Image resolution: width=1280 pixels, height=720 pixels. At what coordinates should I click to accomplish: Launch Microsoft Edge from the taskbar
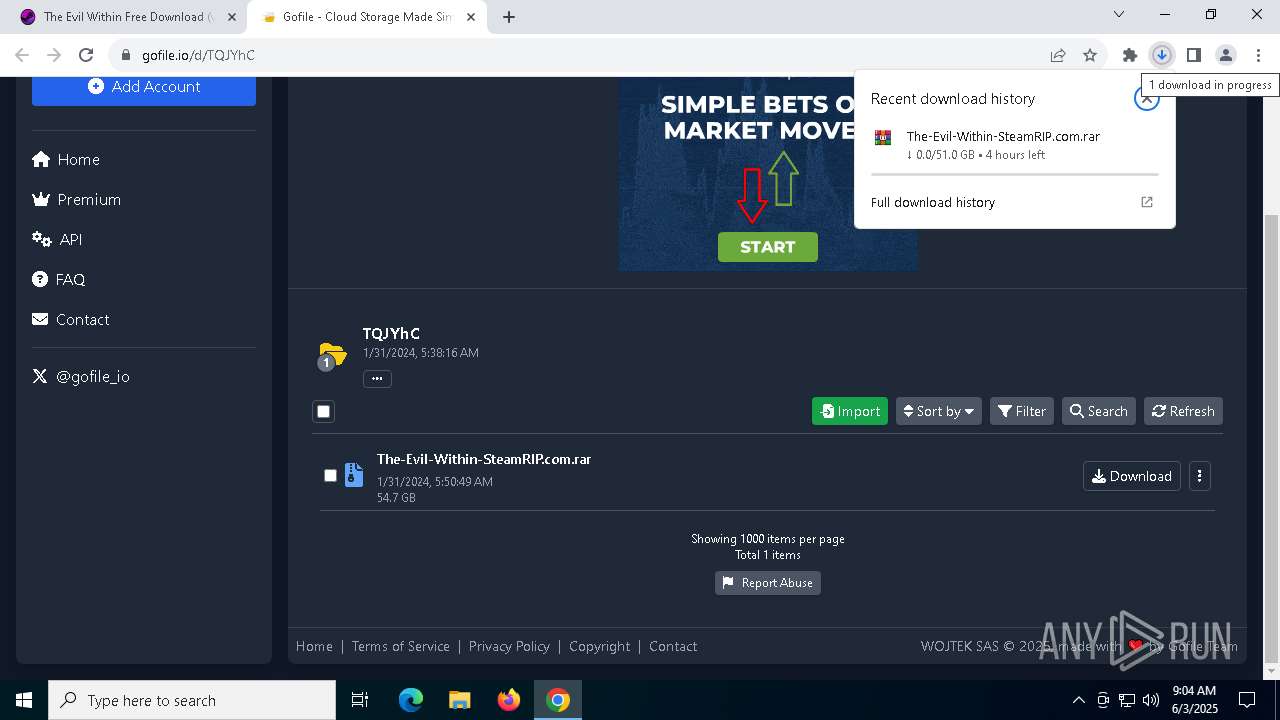coord(411,700)
